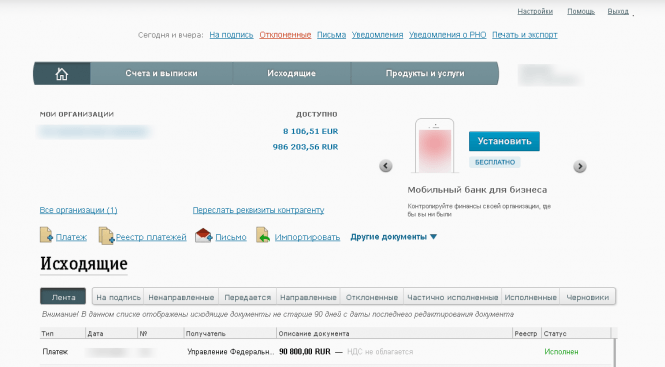Screen dimensions: 665x367
Task: Open the Счета и выписки menu
Action: (161, 73)
